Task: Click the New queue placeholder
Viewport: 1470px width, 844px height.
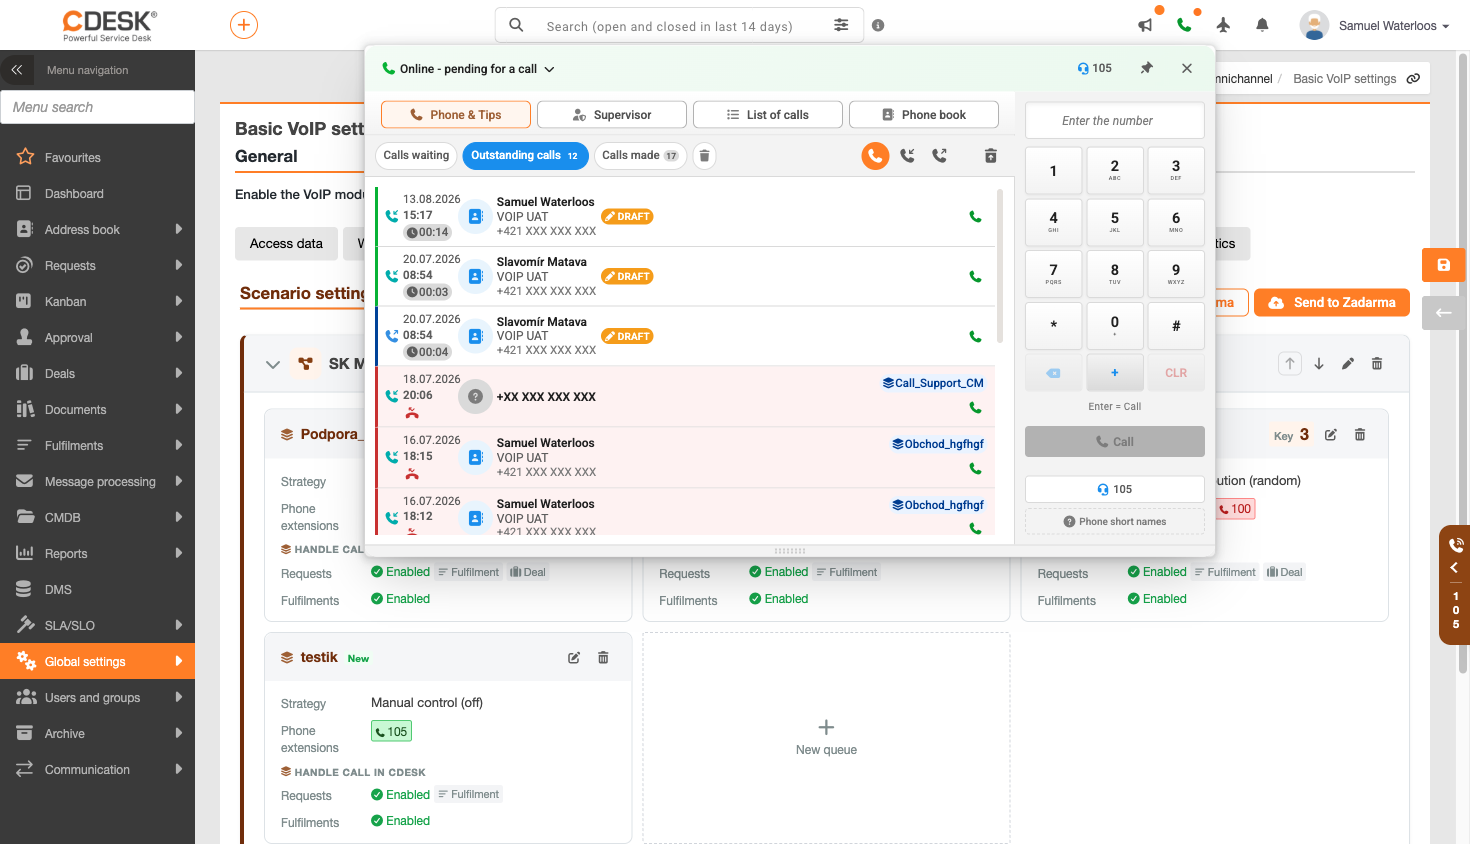Action: 826,738
